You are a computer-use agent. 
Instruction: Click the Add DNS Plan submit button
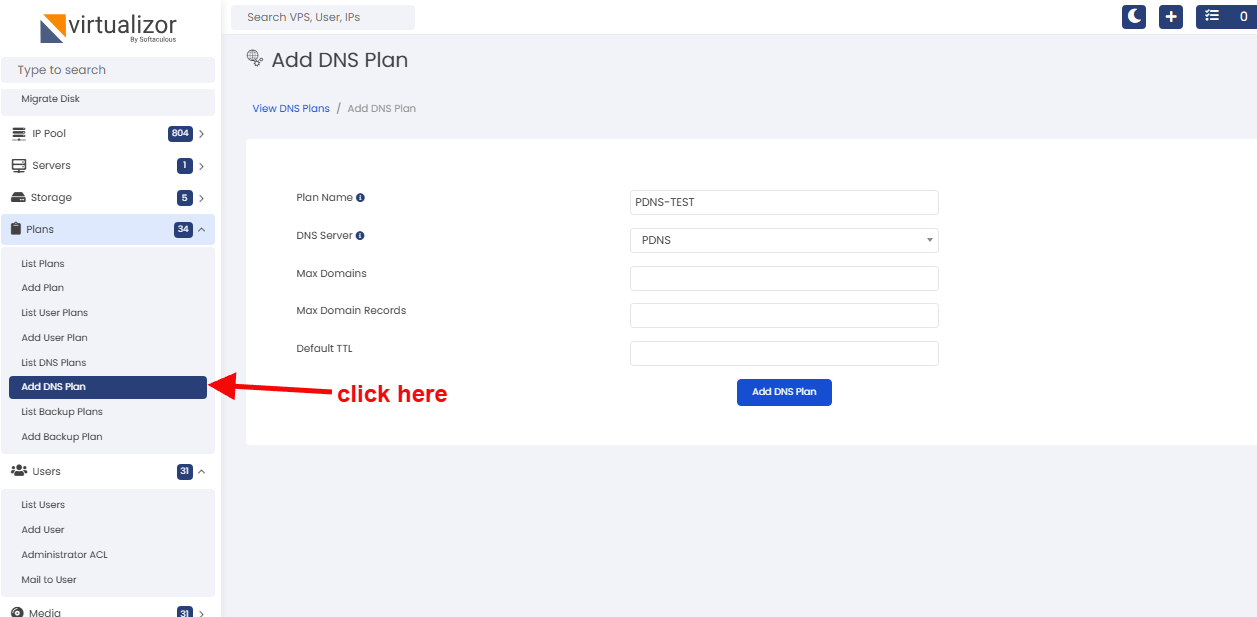pyautogui.click(x=784, y=392)
